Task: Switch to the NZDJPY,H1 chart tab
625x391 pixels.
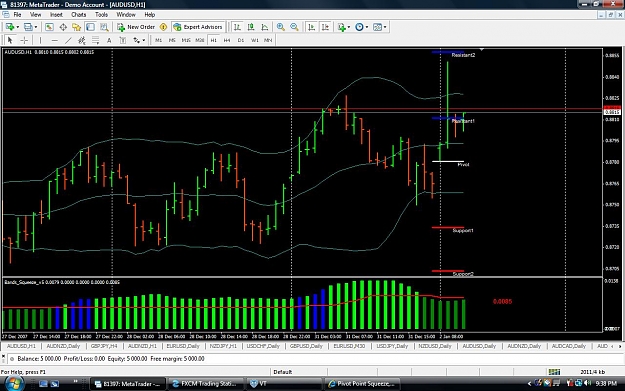Action: [x=223, y=346]
